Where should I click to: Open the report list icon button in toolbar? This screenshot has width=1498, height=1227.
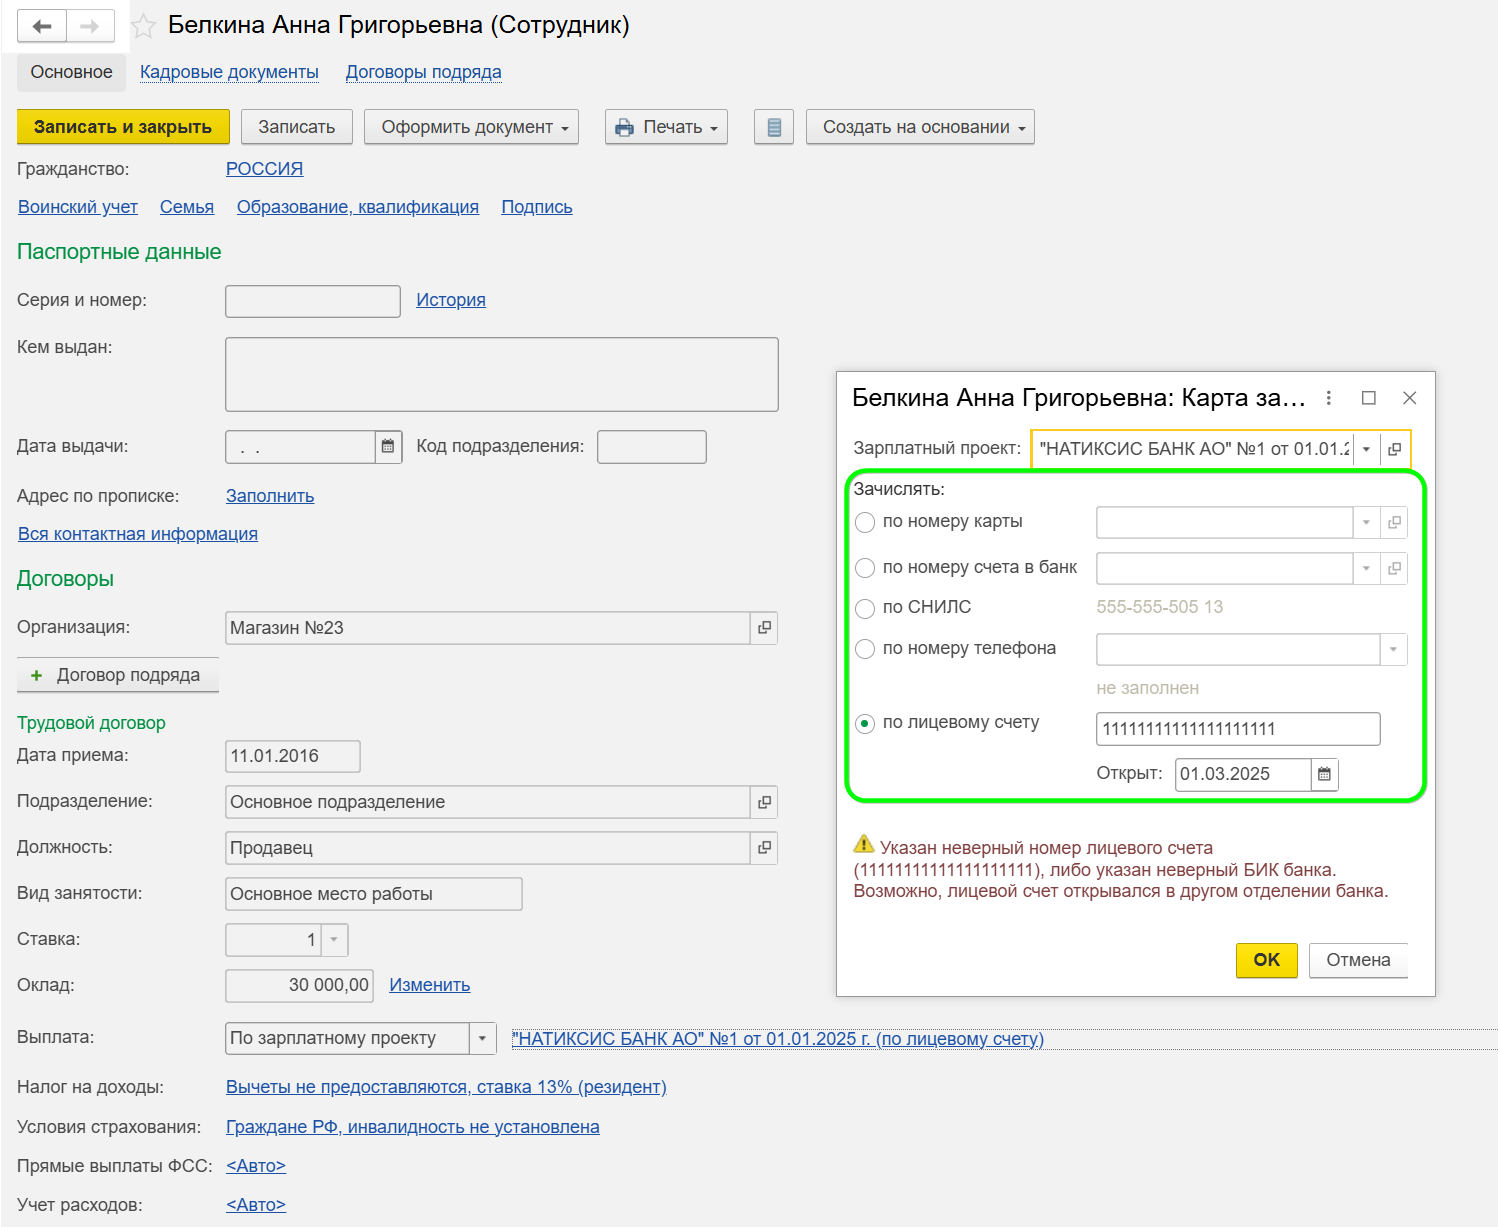tap(773, 127)
